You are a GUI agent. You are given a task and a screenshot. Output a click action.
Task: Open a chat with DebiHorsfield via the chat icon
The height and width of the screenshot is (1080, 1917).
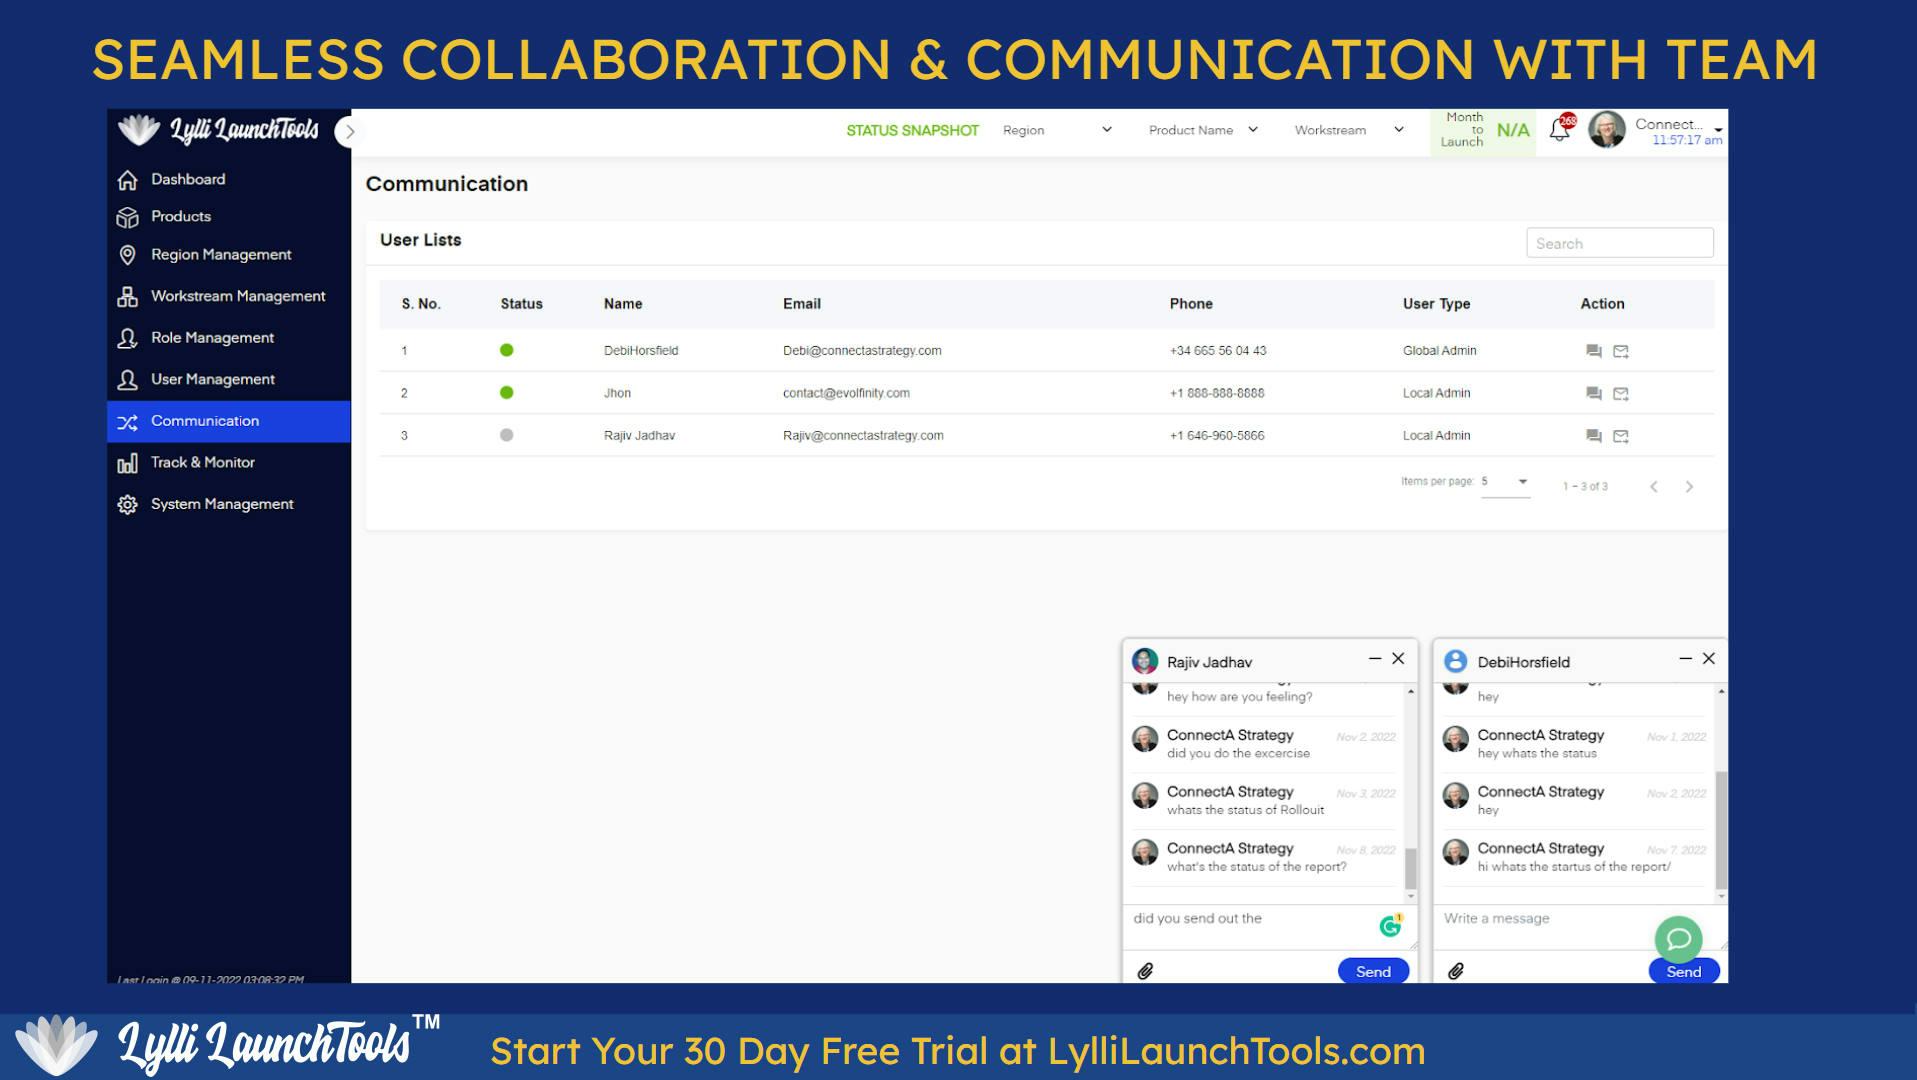click(1593, 350)
